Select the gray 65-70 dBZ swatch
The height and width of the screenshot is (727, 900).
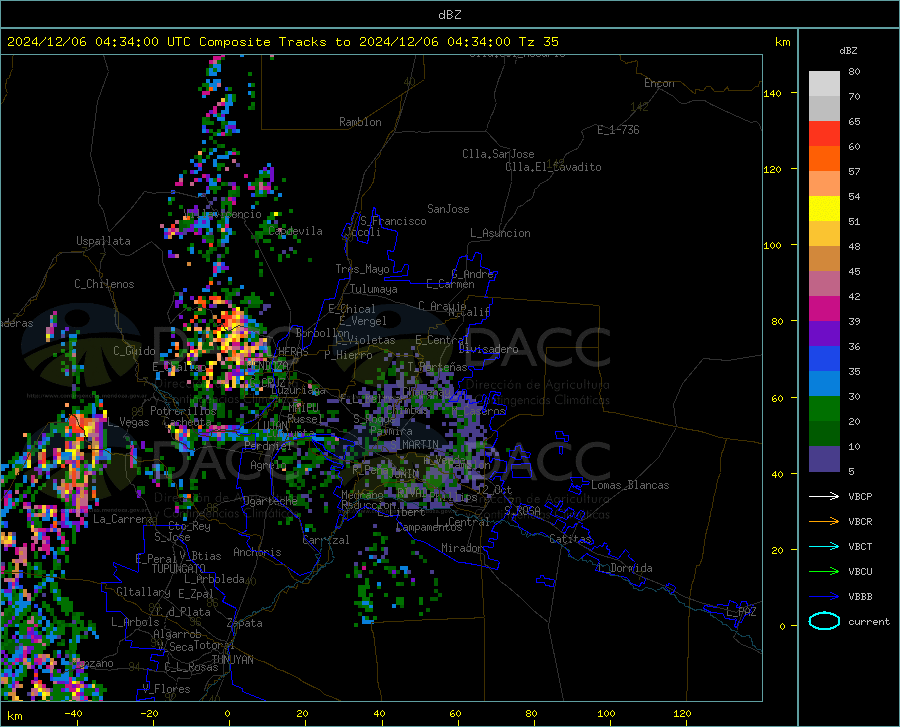click(824, 109)
